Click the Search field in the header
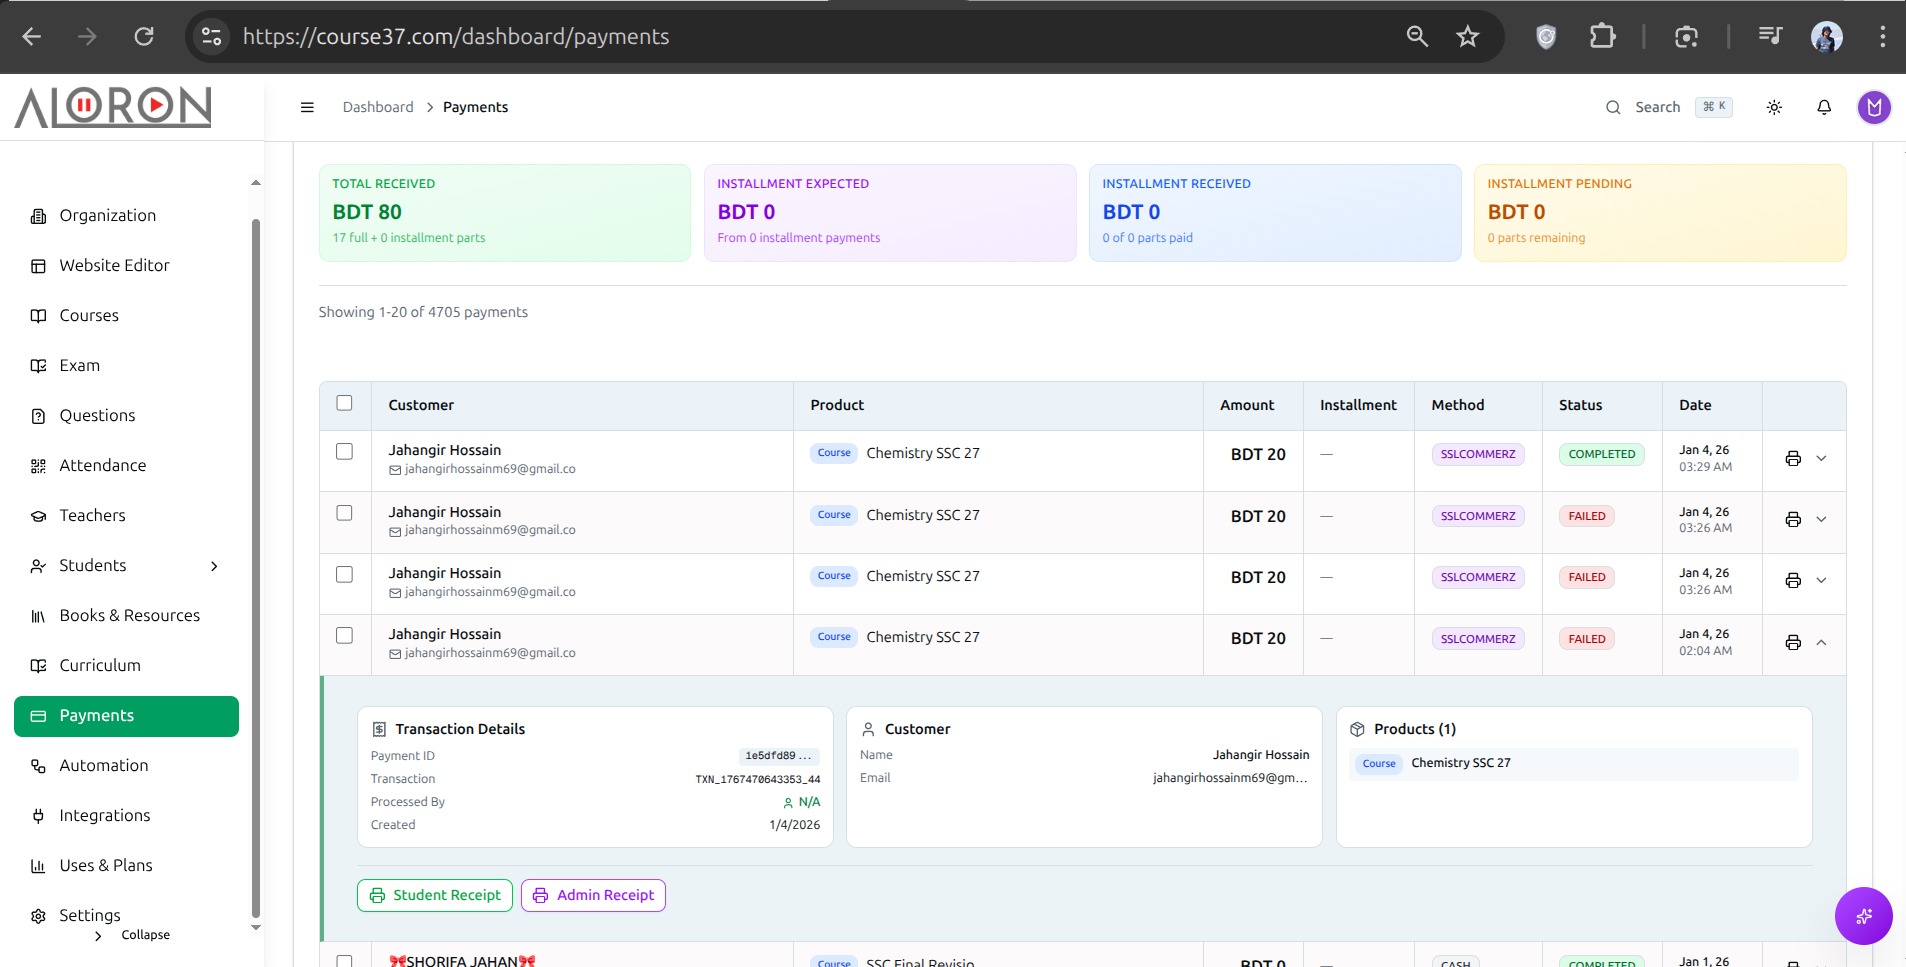Image resolution: width=1906 pixels, height=967 pixels. tap(1657, 107)
